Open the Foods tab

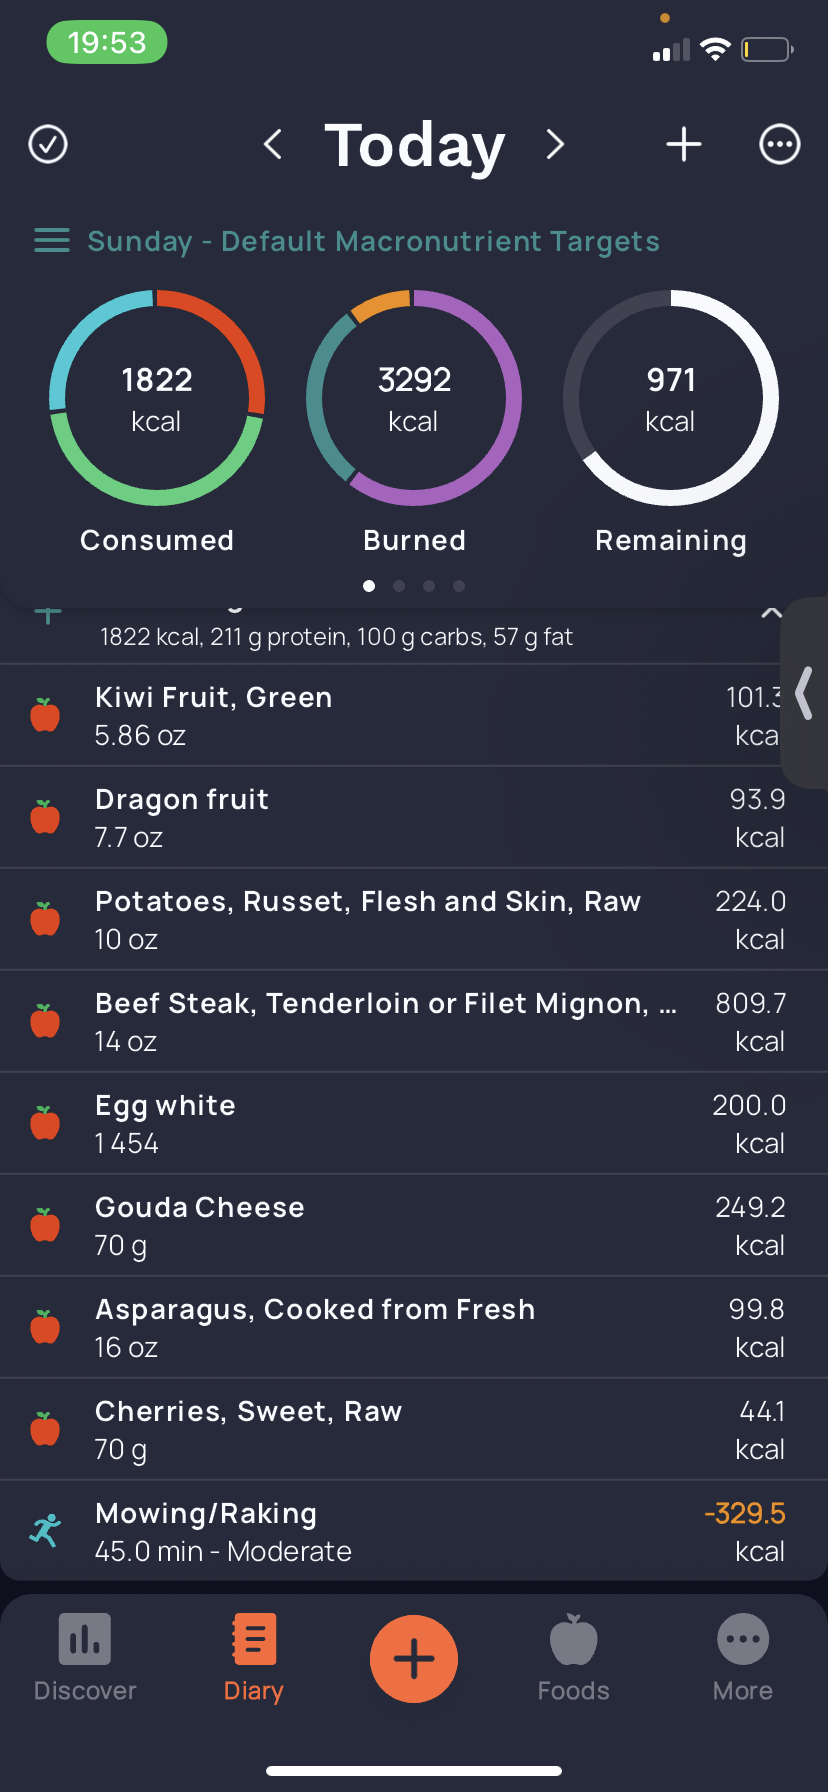click(574, 1658)
